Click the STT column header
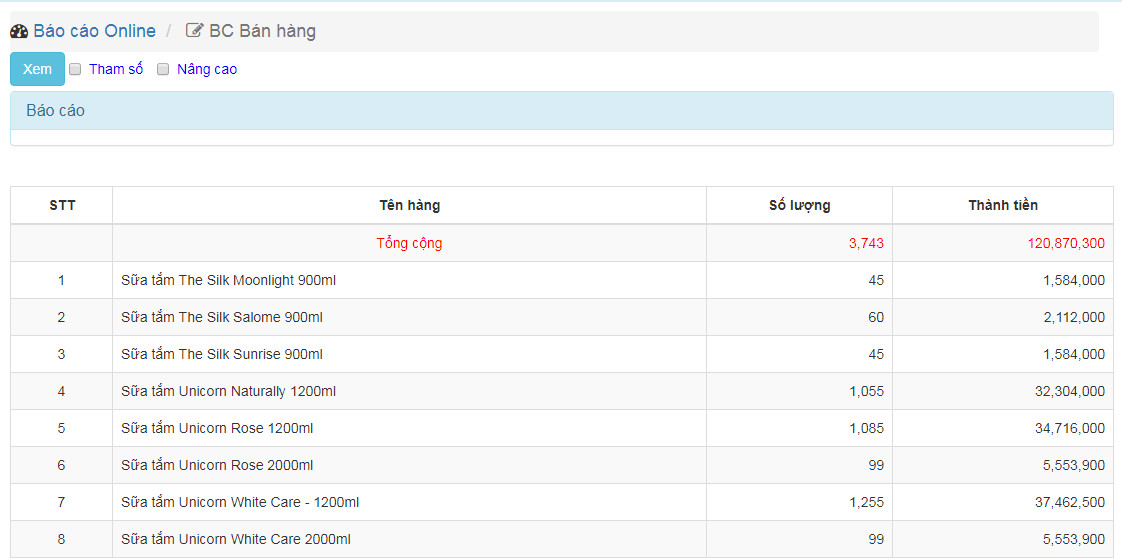 62,205
